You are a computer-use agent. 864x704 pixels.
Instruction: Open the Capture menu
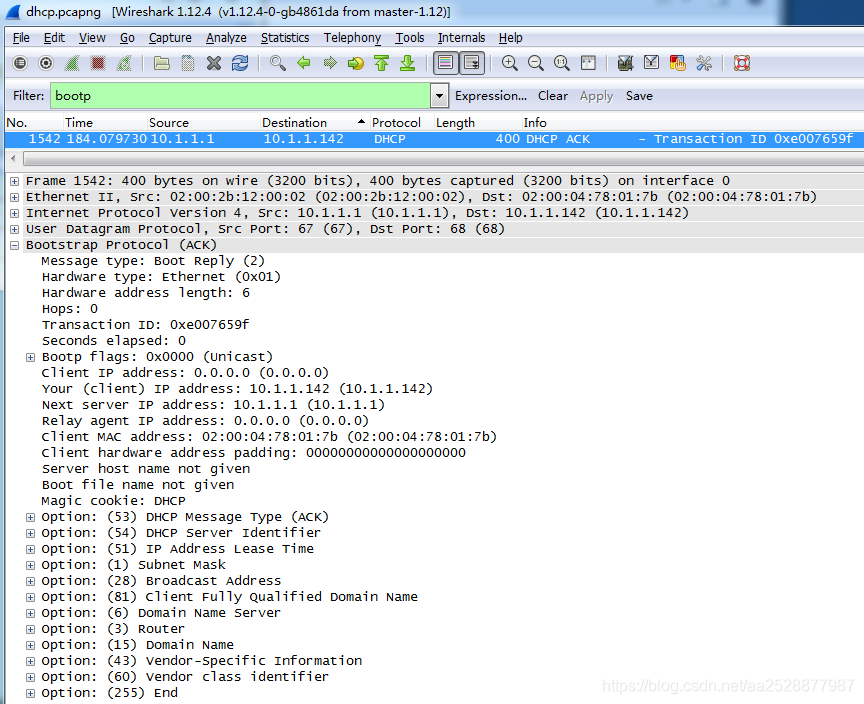(170, 37)
